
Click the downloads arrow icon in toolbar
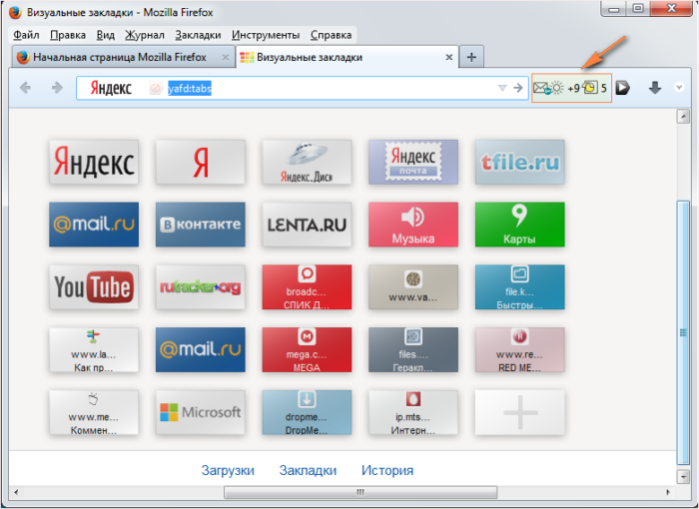[x=654, y=88]
